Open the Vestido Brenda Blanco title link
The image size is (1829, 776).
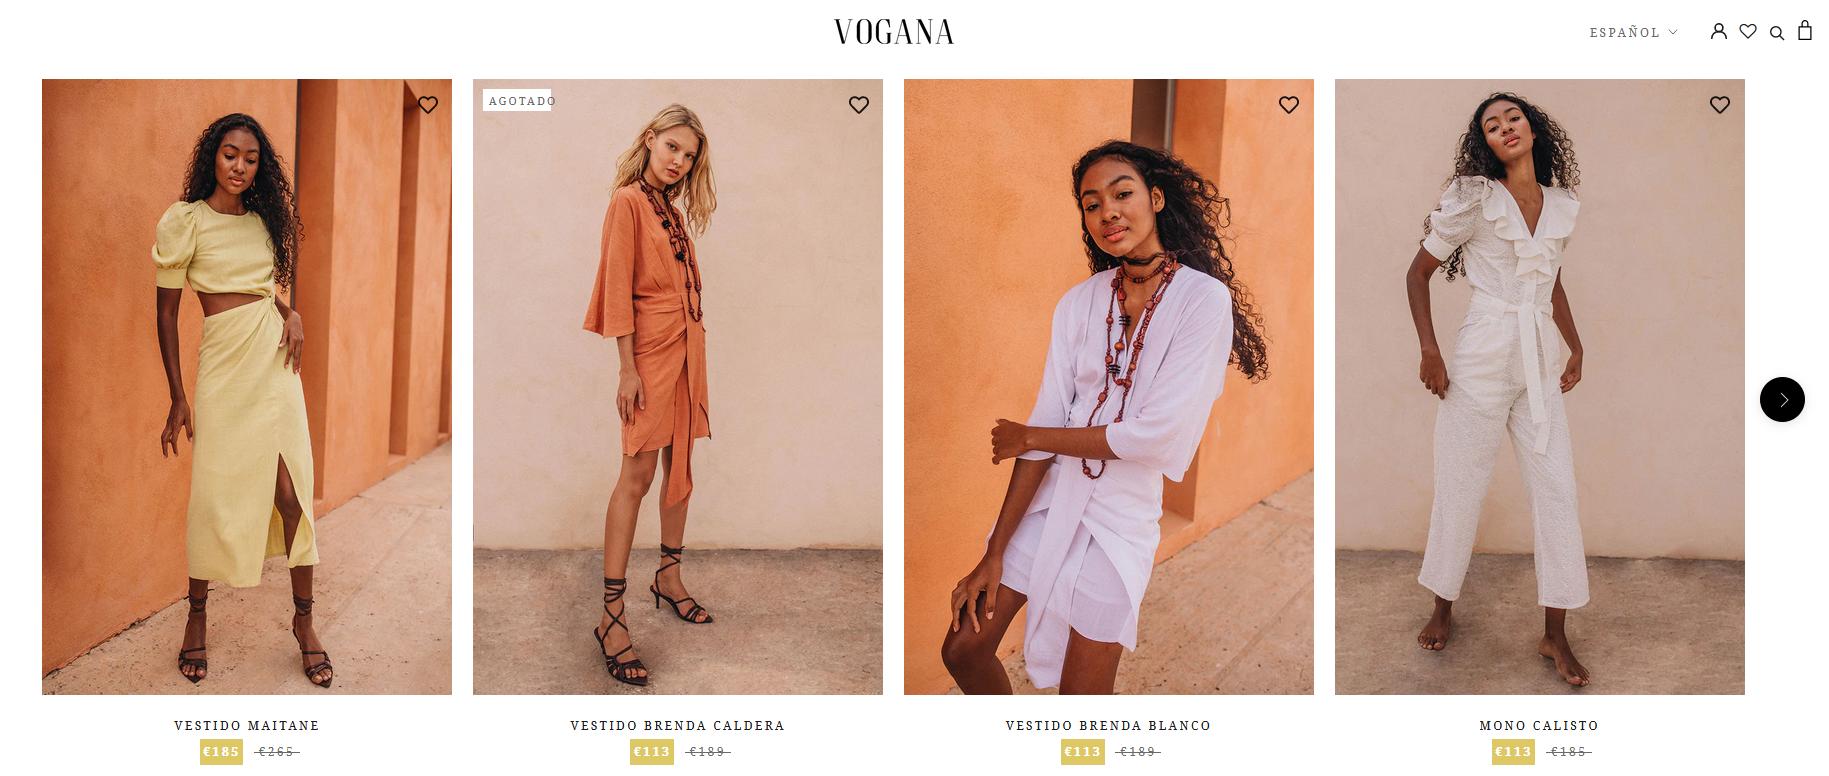(x=1108, y=726)
